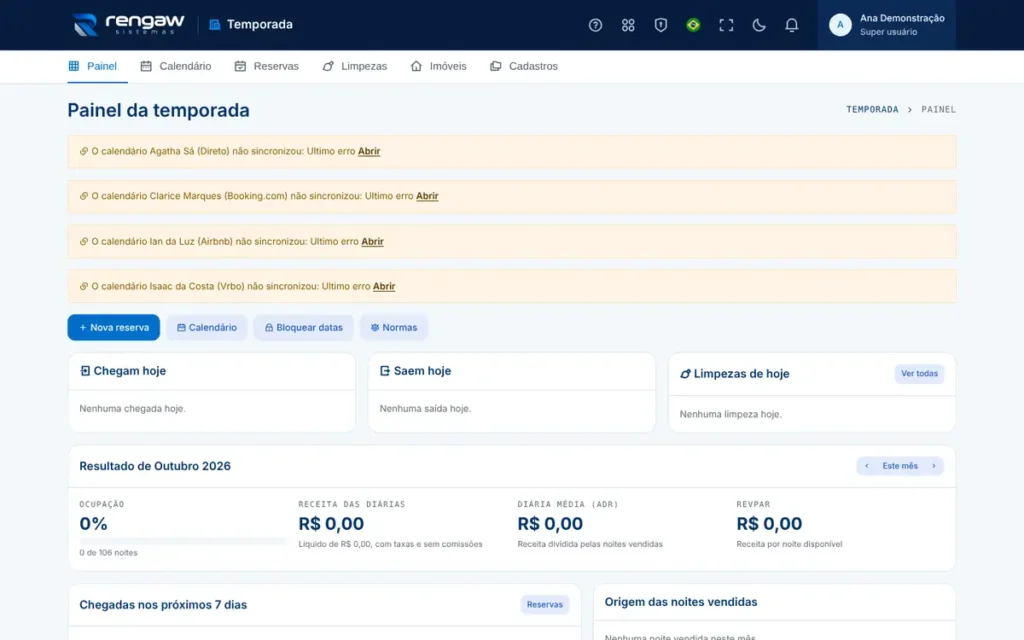Open Clarice Marques Booking.com error Abrir link
Viewport: 1024px width, 640px height.
pyautogui.click(x=427, y=196)
